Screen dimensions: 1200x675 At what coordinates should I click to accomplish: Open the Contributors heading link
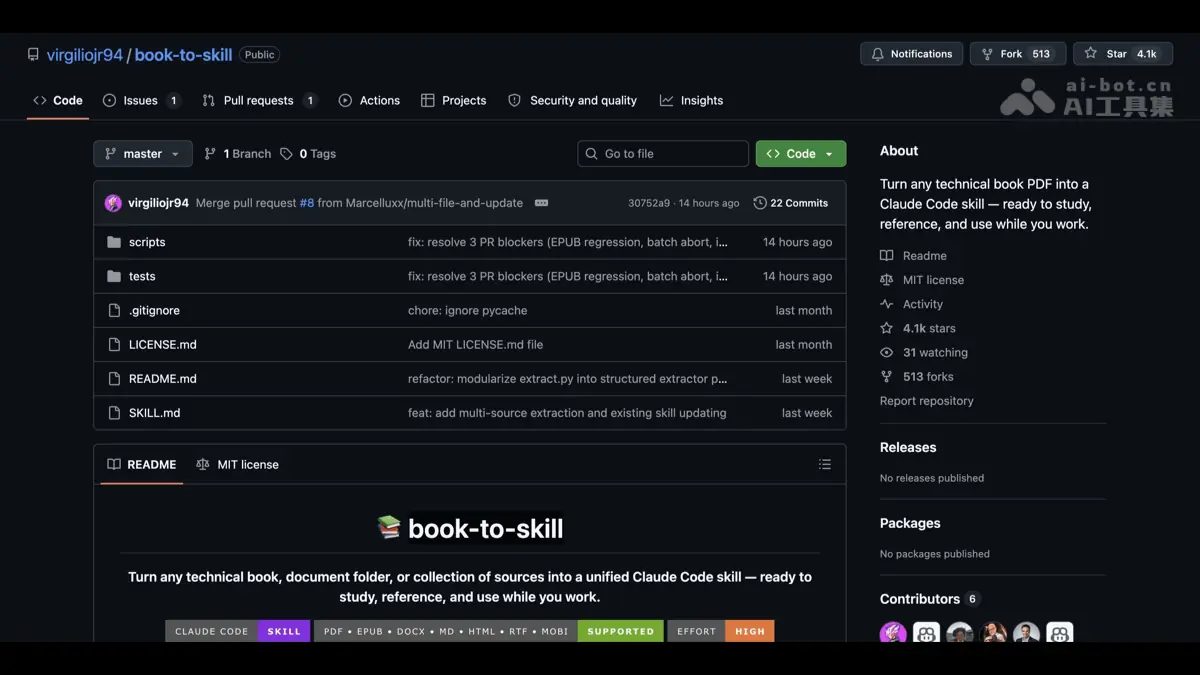pos(929,599)
